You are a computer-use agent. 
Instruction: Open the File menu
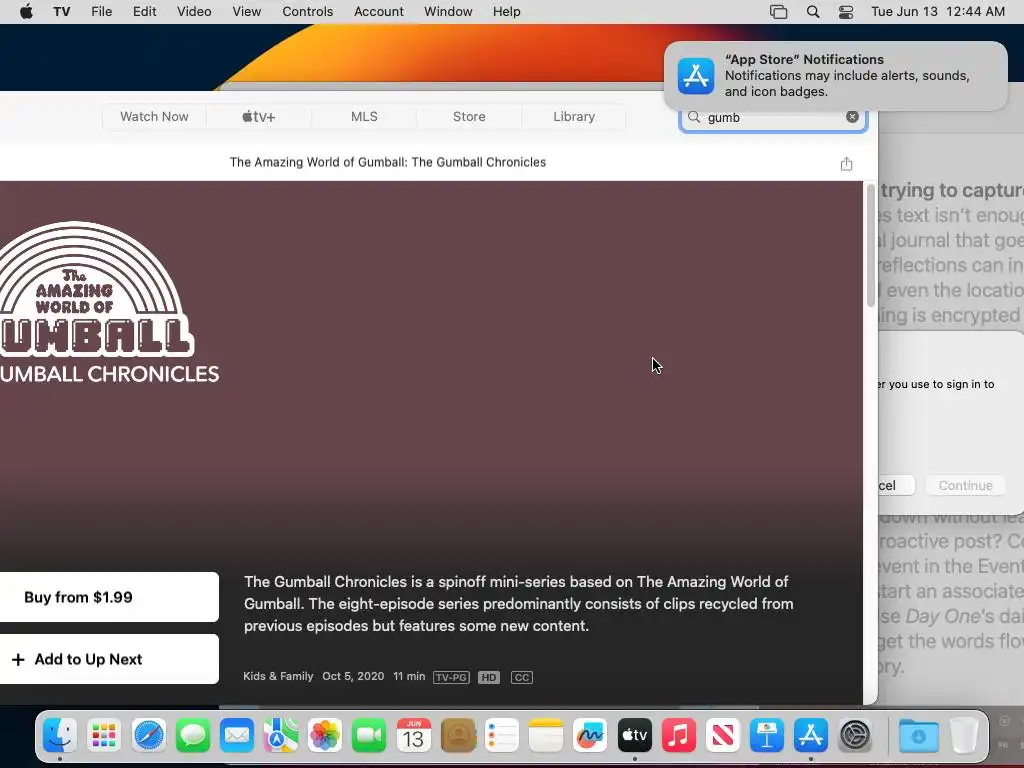(x=101, y=12)
